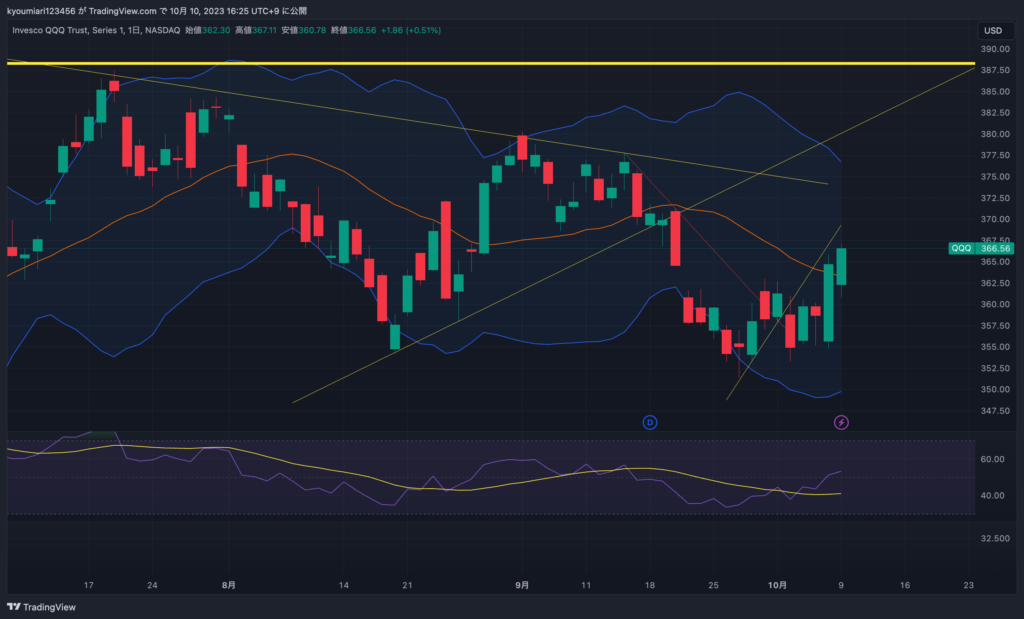Click the 24 date axis label
Image resolution: width=1024 pixels, height=619 pixels.
(x=152, y=585)
